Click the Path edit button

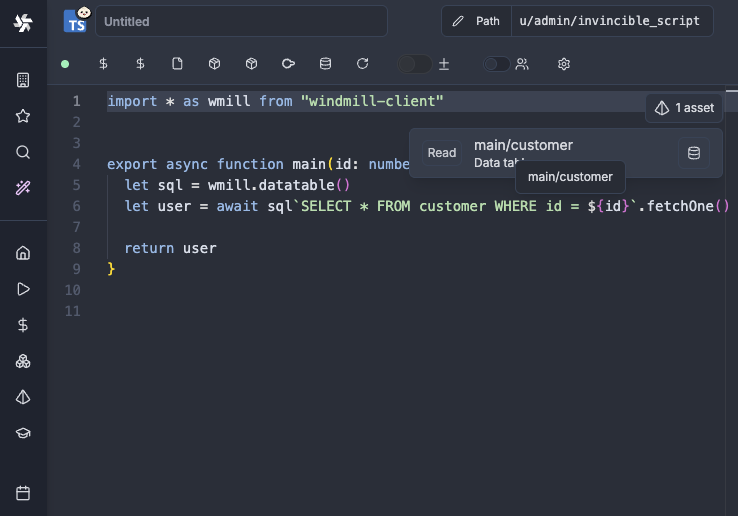click(x=476, y=21)
